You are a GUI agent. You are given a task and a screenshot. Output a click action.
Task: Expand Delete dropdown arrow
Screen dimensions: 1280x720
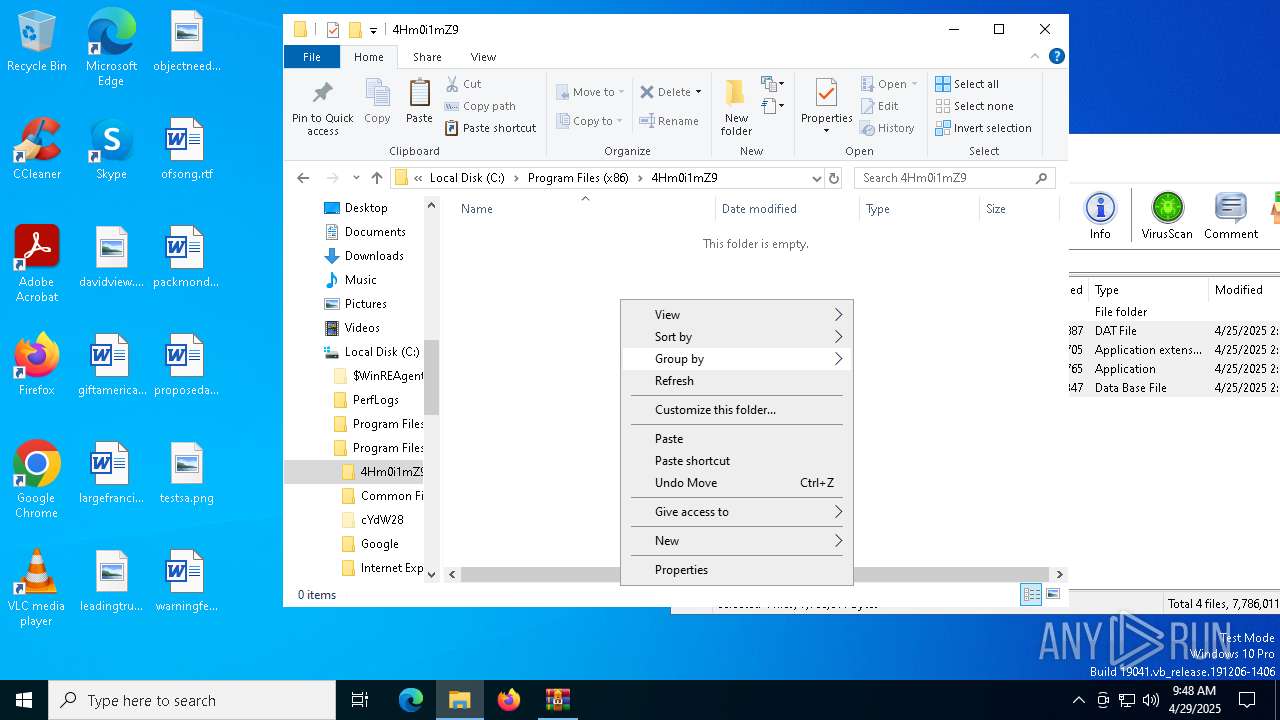click(x=698, y=92)
